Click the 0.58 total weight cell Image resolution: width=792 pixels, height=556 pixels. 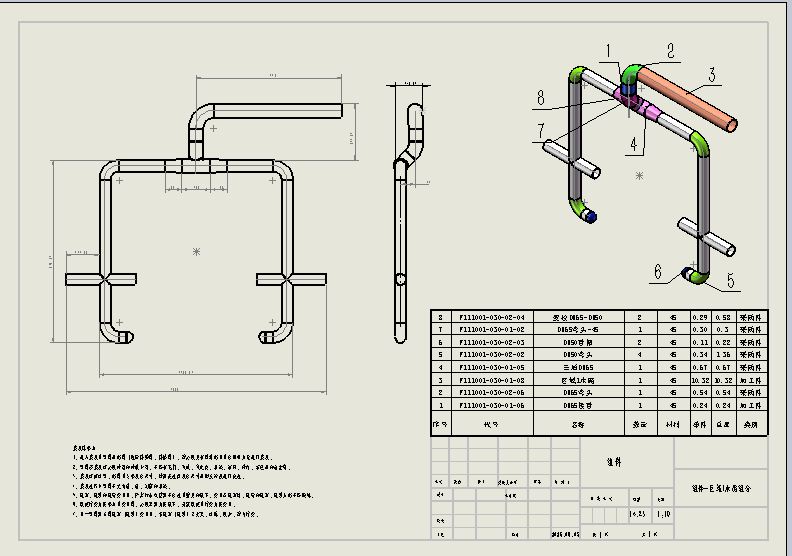coord(723,317)
